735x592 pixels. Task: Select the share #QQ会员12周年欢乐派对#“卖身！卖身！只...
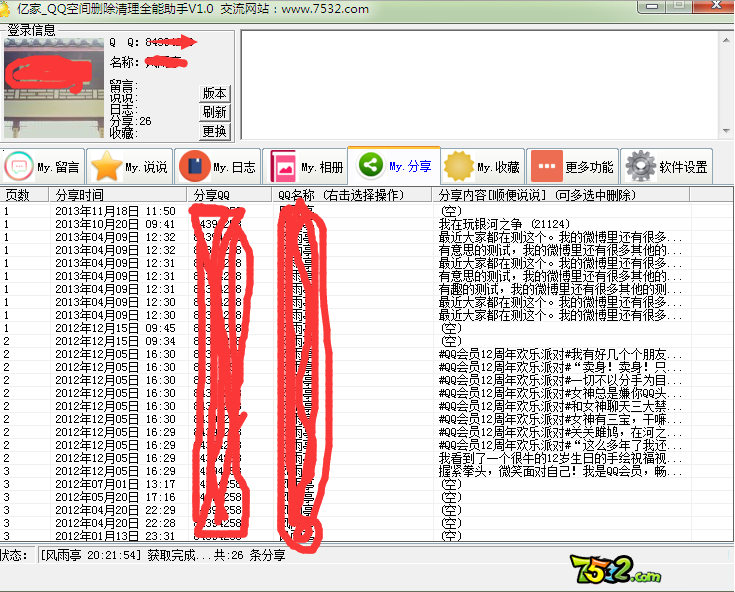click(367, 367)
